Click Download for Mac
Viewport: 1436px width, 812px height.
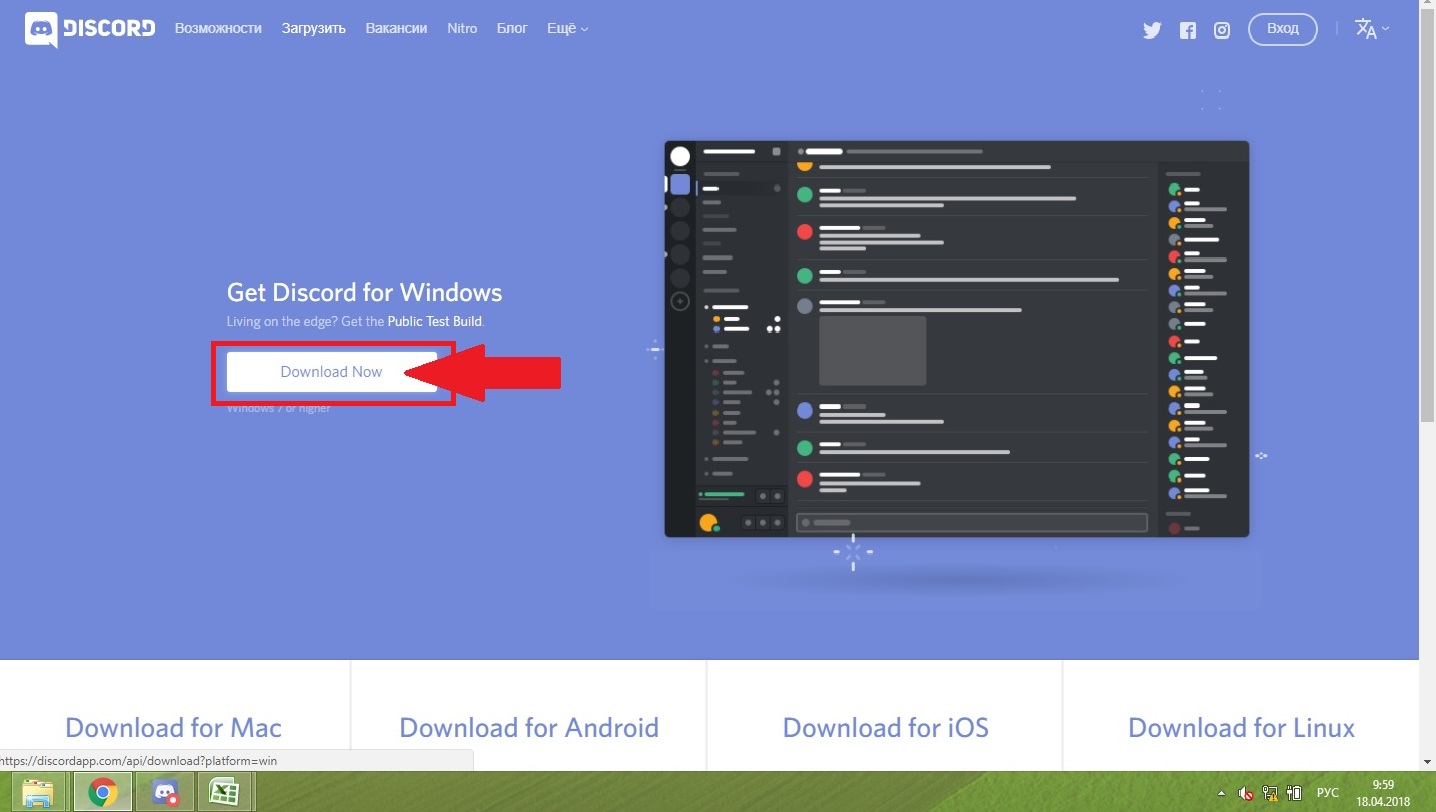[x=174, y=727]
